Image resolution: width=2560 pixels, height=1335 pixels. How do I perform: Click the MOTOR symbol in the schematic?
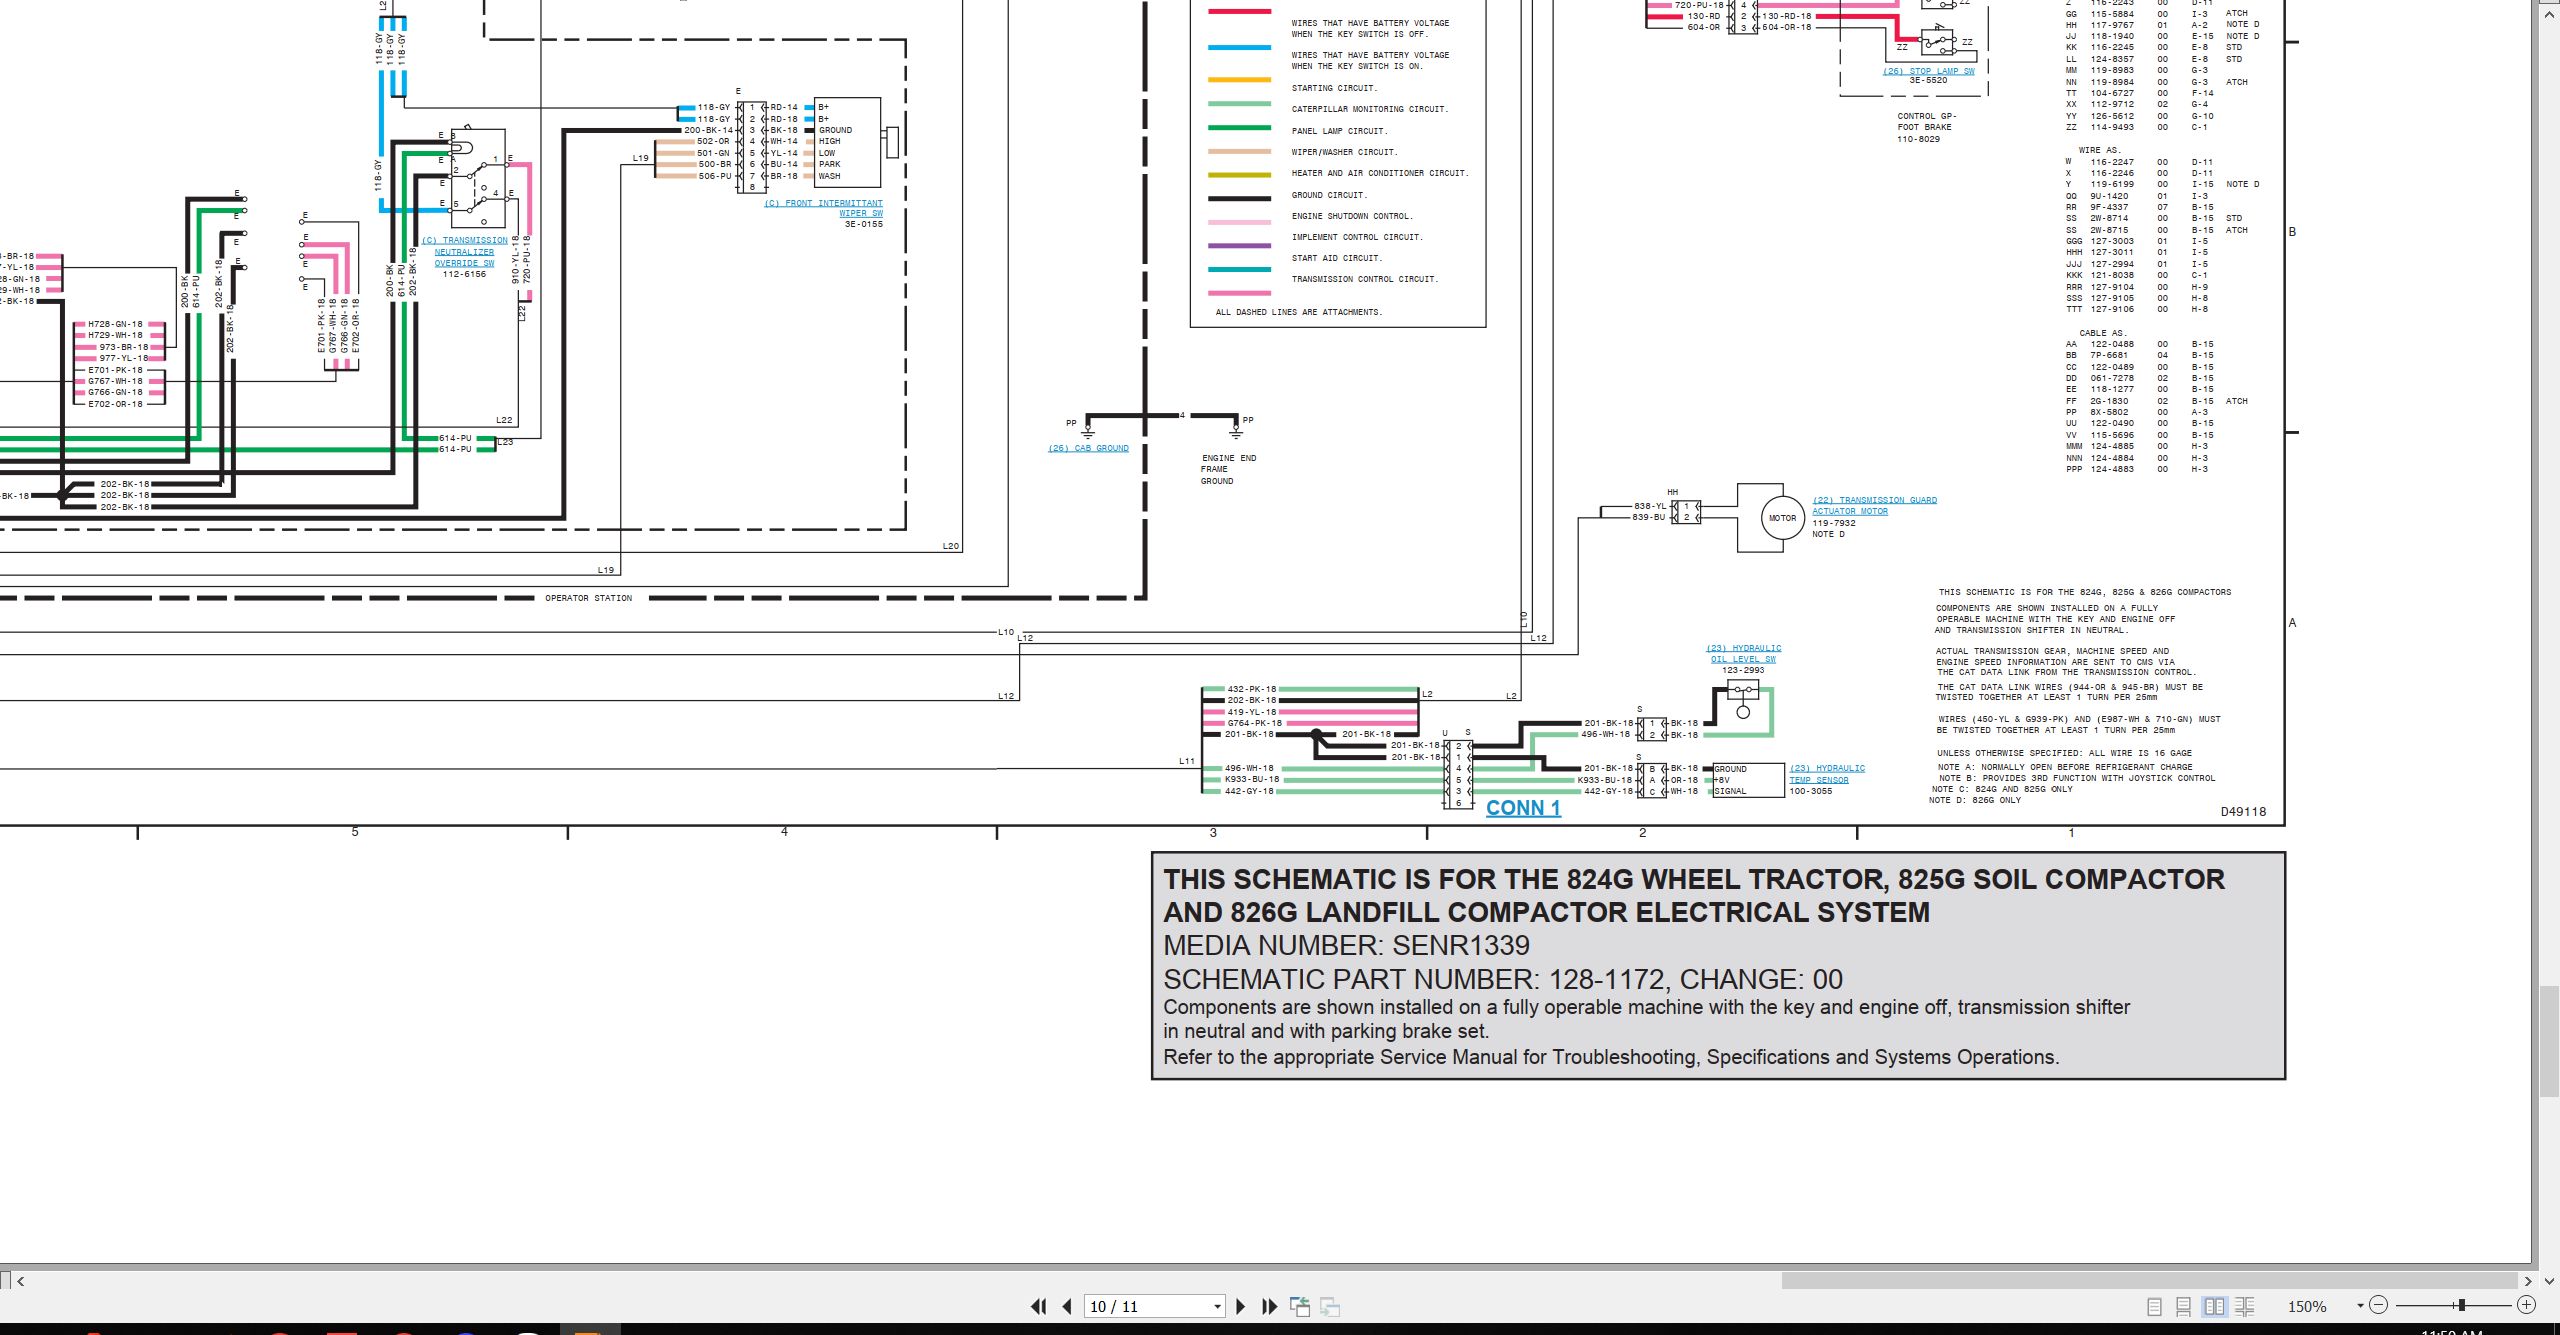click(1782, 518)
